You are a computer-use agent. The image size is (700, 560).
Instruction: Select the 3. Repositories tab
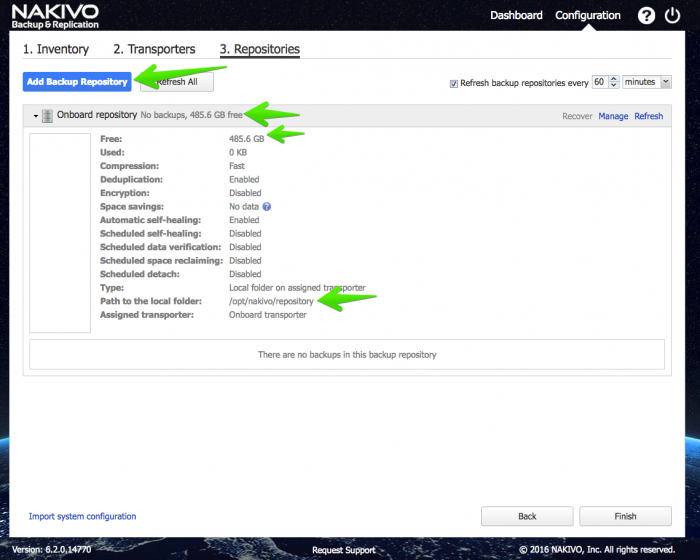259,49
